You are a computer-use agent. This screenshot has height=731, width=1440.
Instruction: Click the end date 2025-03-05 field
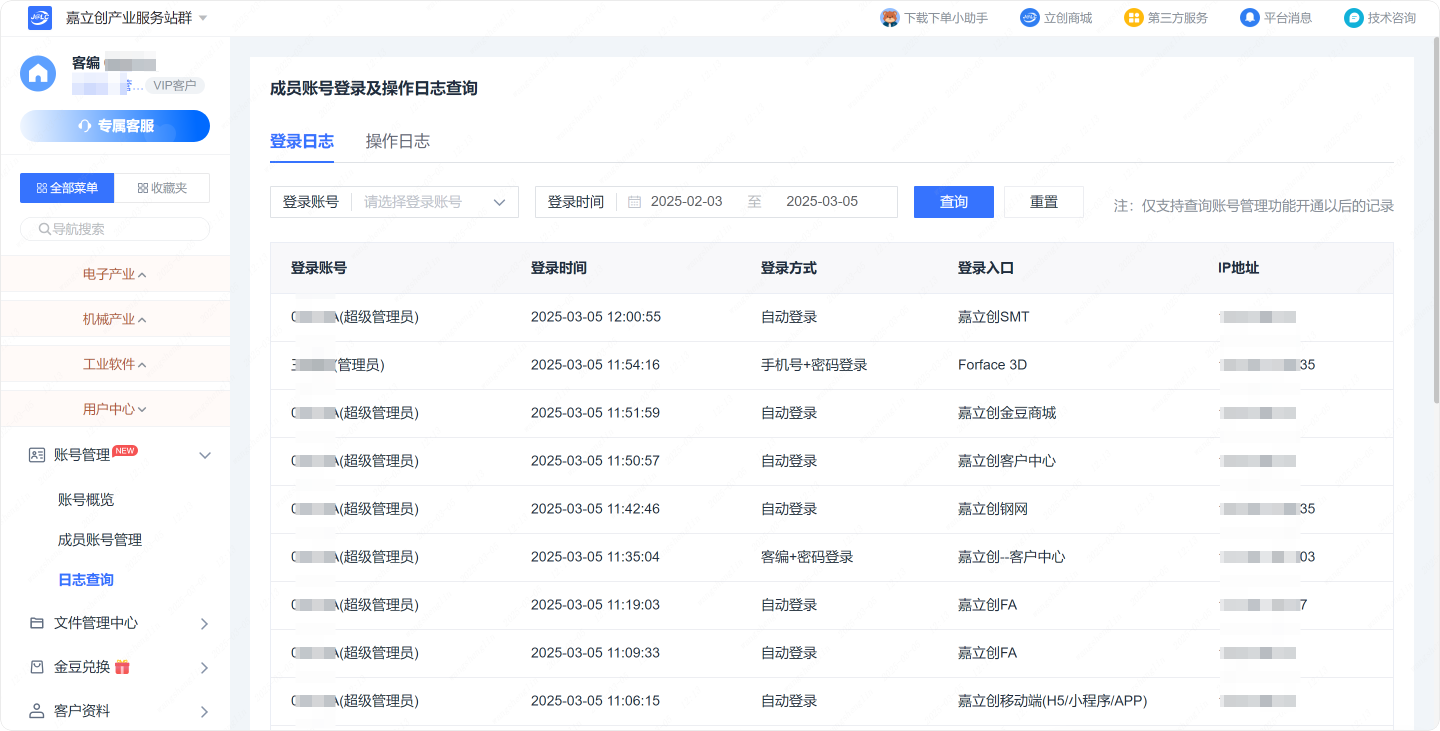click(x=822, y=202)
